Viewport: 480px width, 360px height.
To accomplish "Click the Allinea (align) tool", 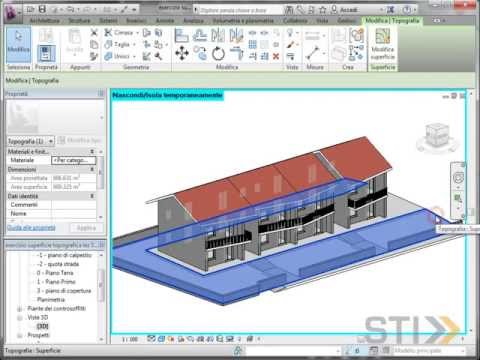I will tap(181, 35).
